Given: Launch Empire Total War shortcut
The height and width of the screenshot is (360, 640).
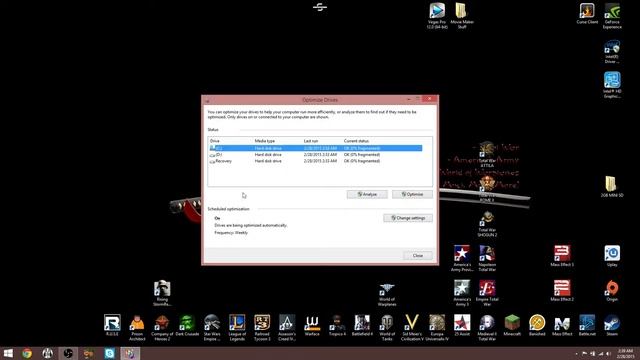Looking at the screenshot, I should pyautogui.click(x=487, y=293).
